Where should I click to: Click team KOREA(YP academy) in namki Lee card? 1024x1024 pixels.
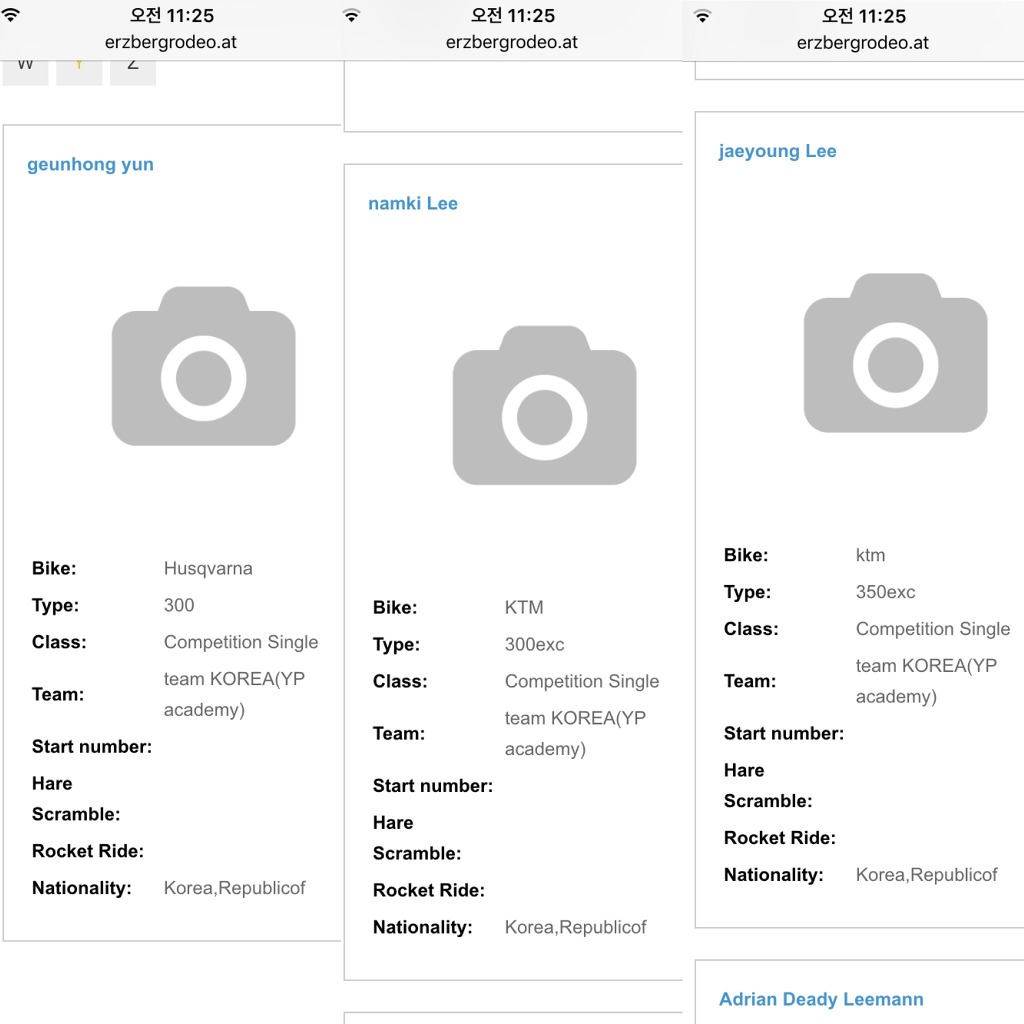575,733
